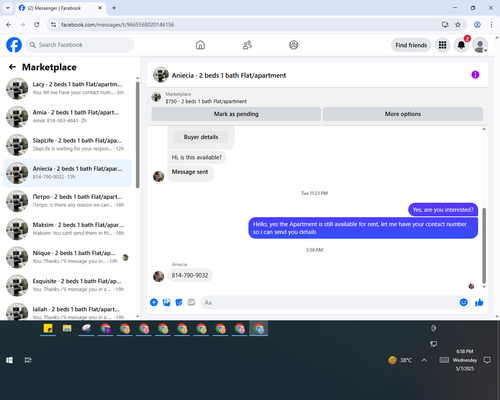Send a thumbs up like
Screen dimensions: 500x400
click(x=479, y=302)
